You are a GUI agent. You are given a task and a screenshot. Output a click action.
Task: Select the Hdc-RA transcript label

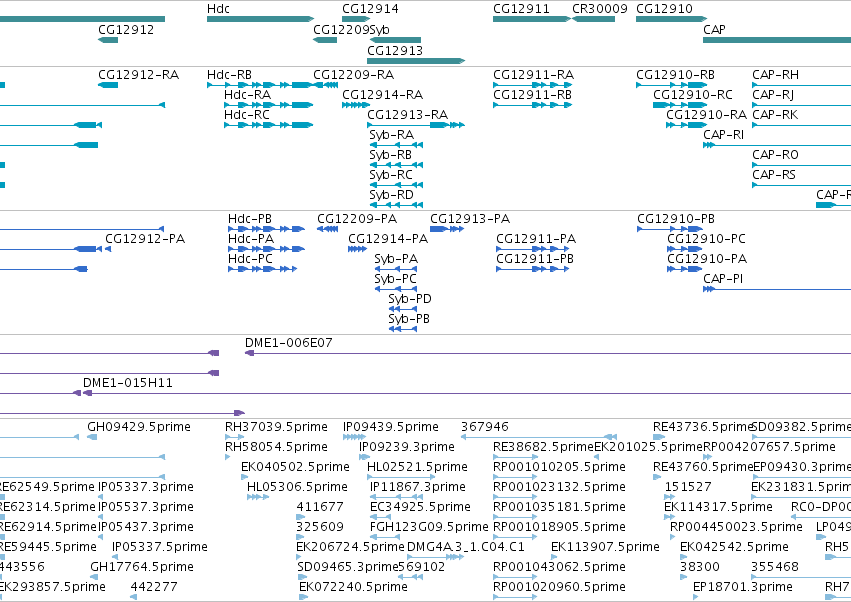point(247,94)
